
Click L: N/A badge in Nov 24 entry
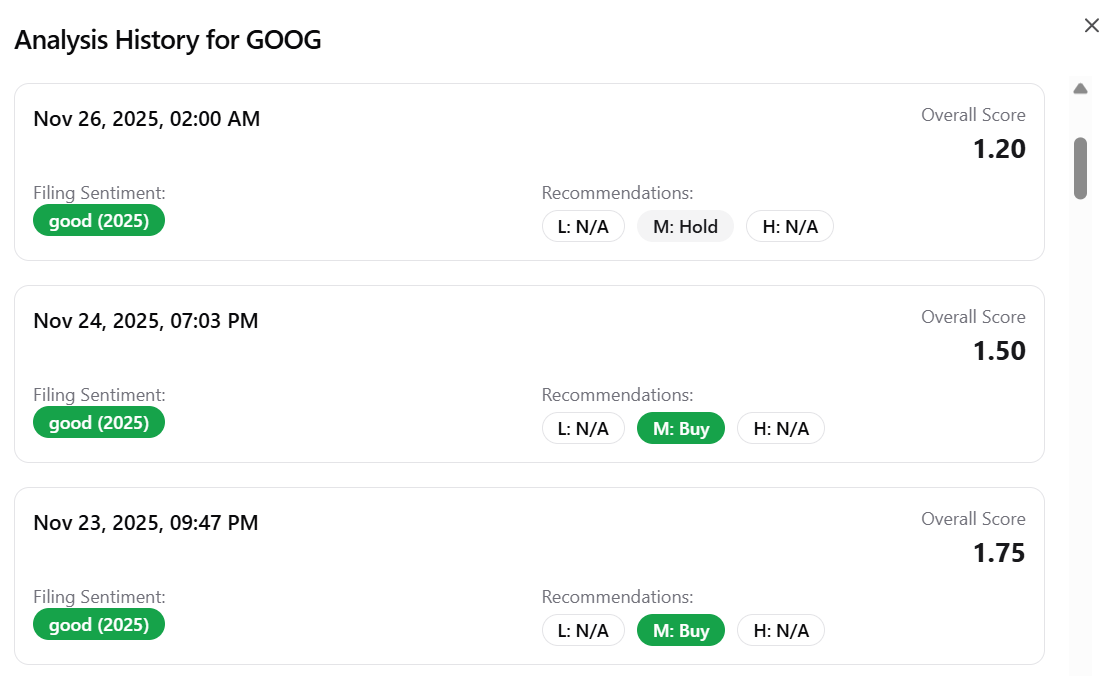pyautogui.click(x=583, y=429)
